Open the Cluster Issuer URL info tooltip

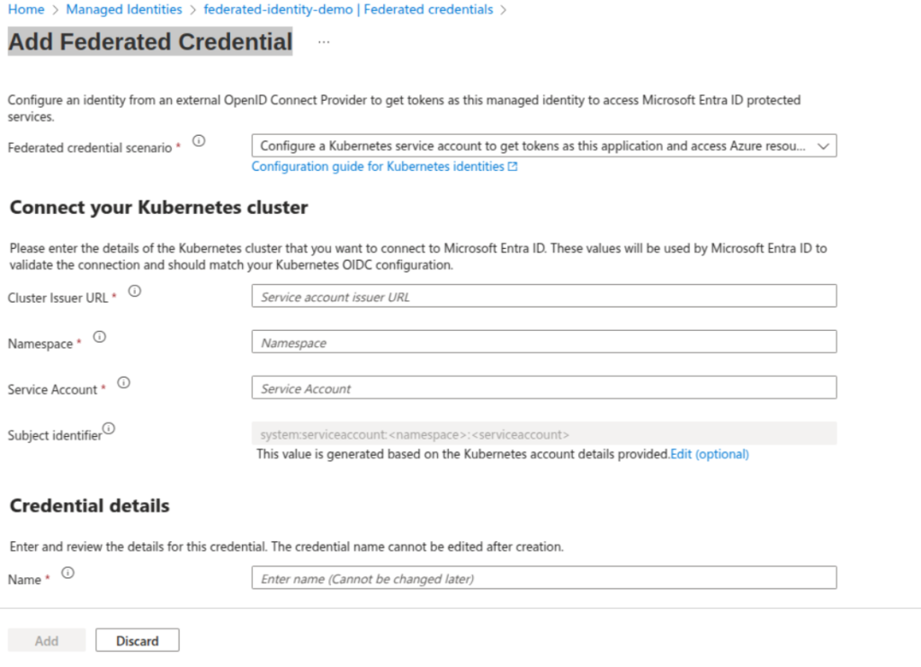pos(135,289)
